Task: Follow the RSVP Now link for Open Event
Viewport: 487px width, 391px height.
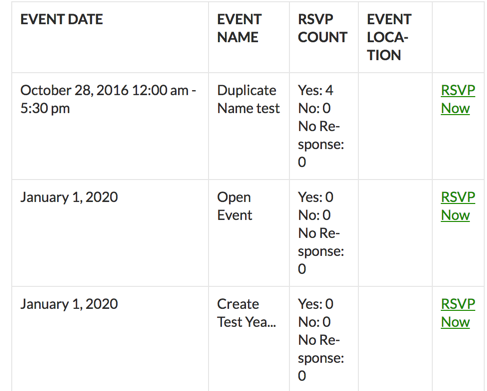Action: pos(458,206)
